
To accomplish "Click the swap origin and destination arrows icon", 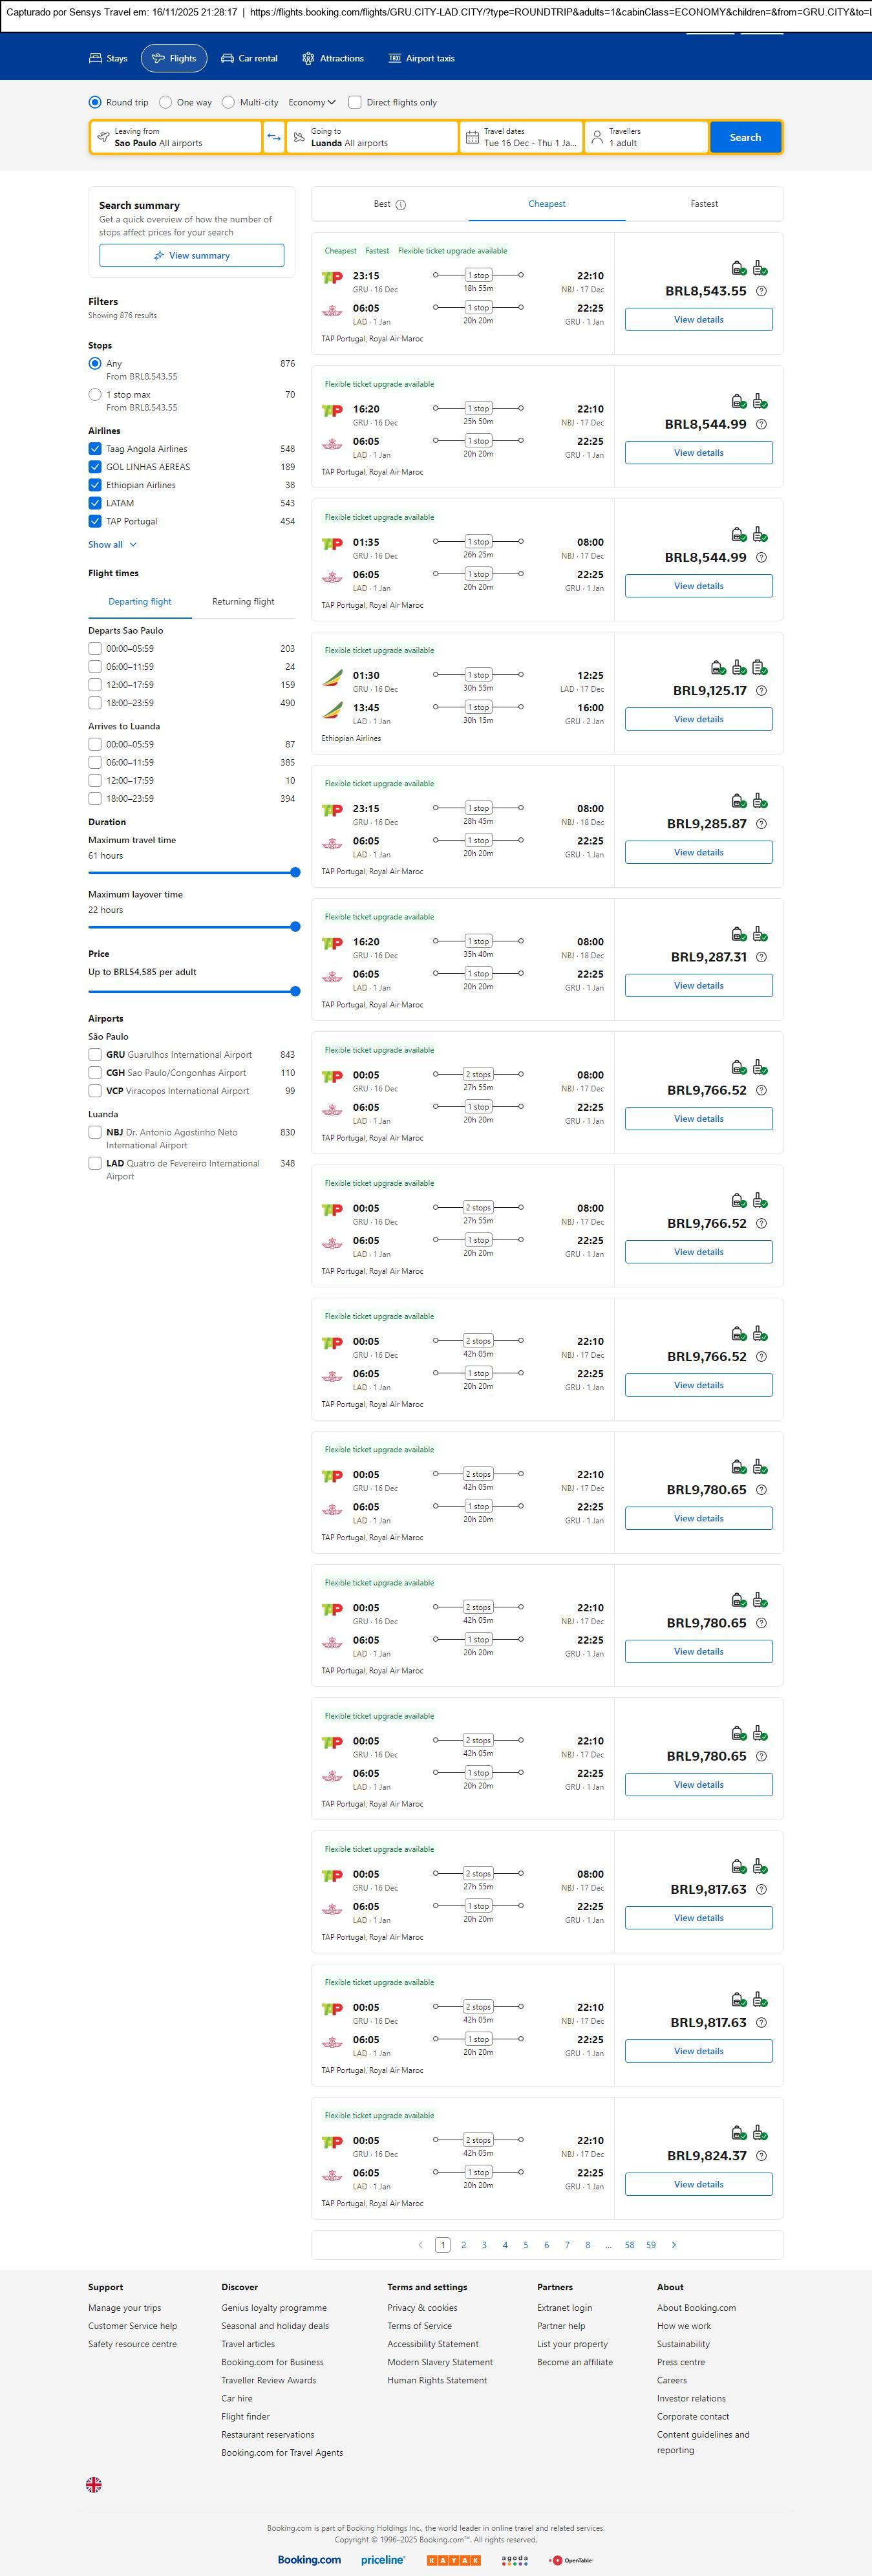I will click(274, 137).
